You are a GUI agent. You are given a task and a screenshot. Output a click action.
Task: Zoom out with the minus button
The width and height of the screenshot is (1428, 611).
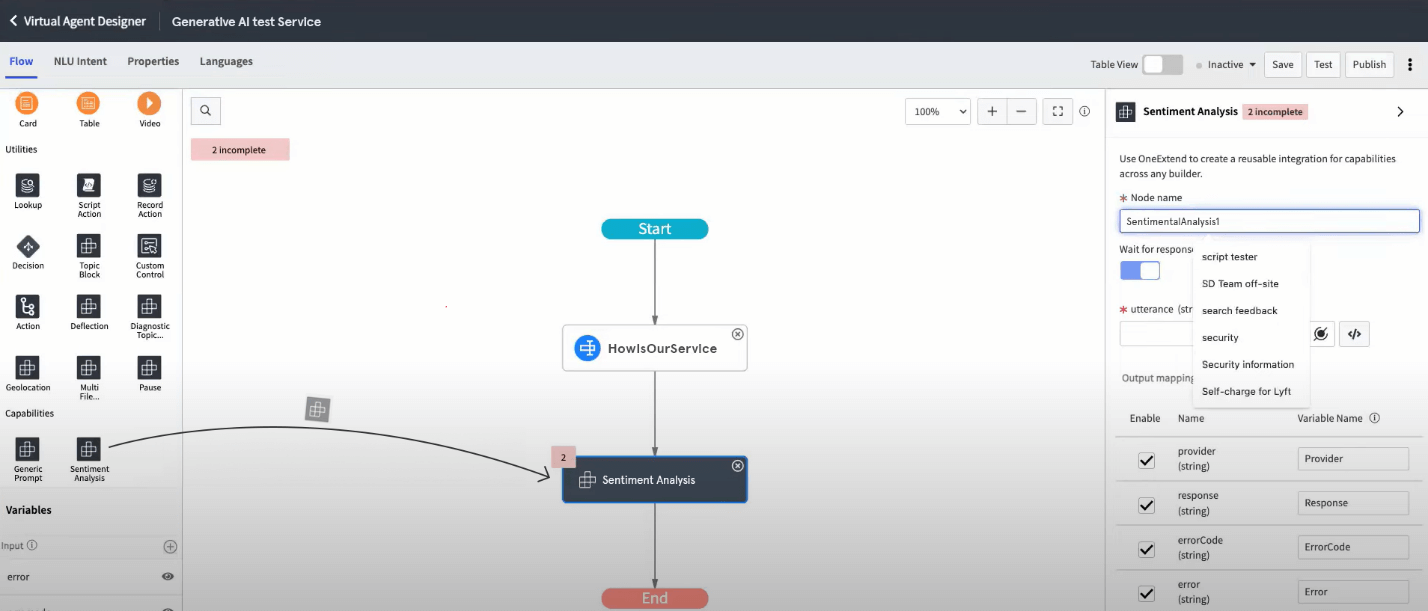tap(1020, 111)
